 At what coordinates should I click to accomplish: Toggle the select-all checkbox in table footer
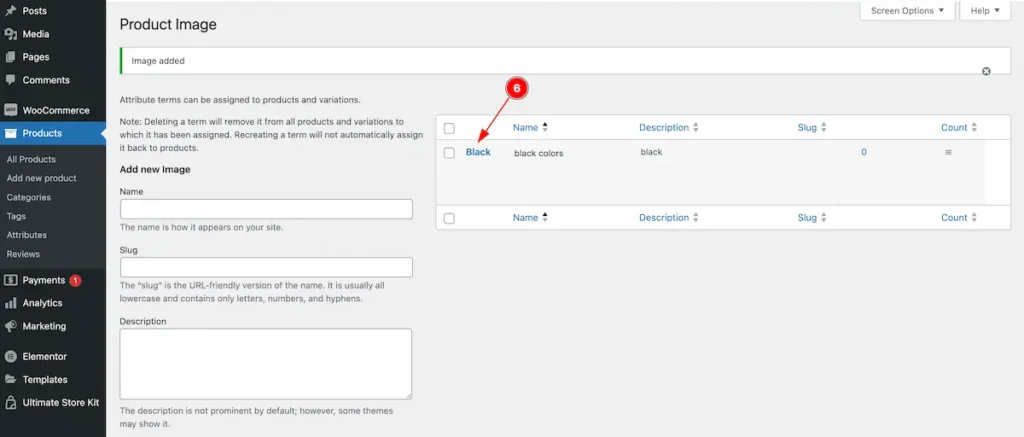[449, 219]
